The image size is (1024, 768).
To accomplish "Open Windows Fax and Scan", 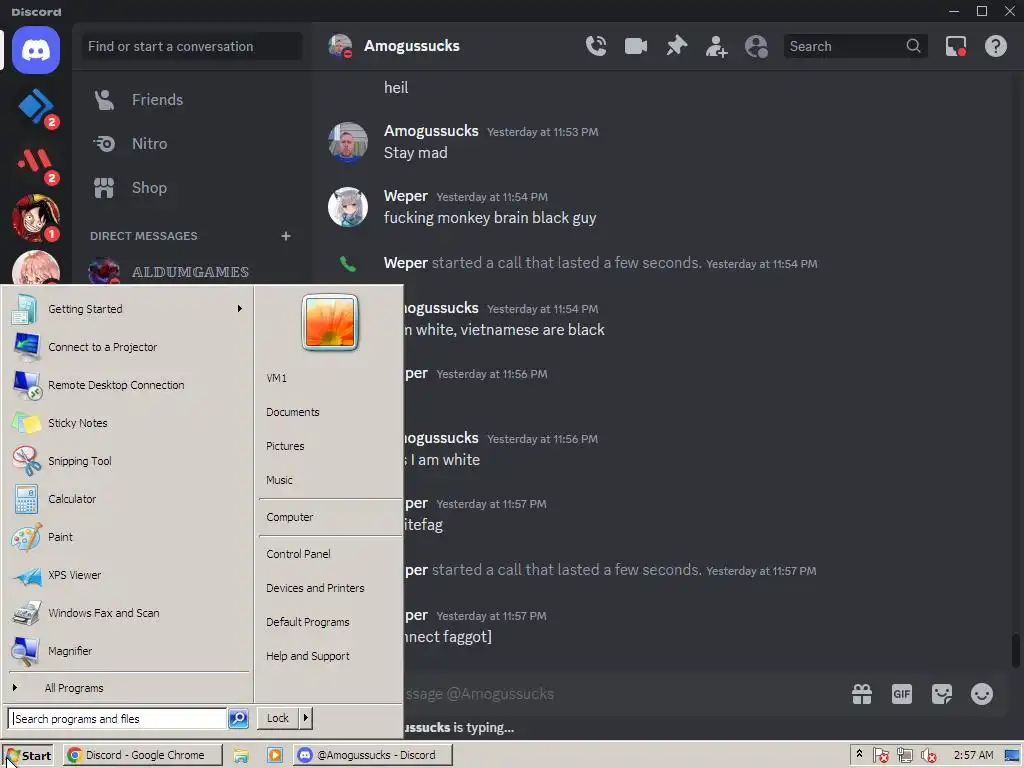I will pyautogui.click(x=128, y=613).
